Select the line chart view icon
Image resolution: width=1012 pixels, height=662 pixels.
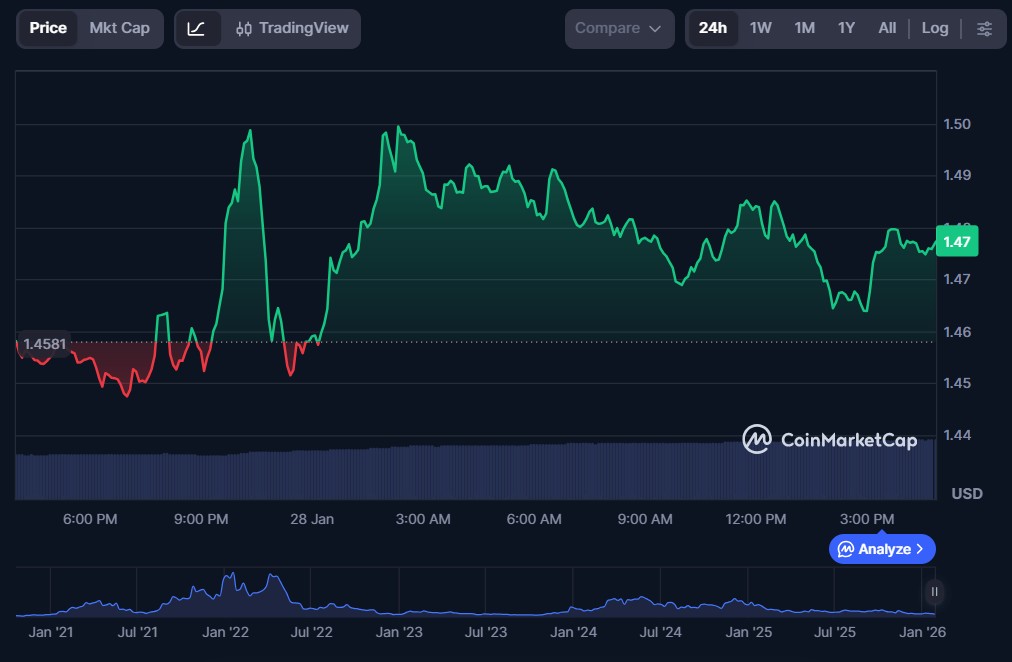(x=197, y=28)
